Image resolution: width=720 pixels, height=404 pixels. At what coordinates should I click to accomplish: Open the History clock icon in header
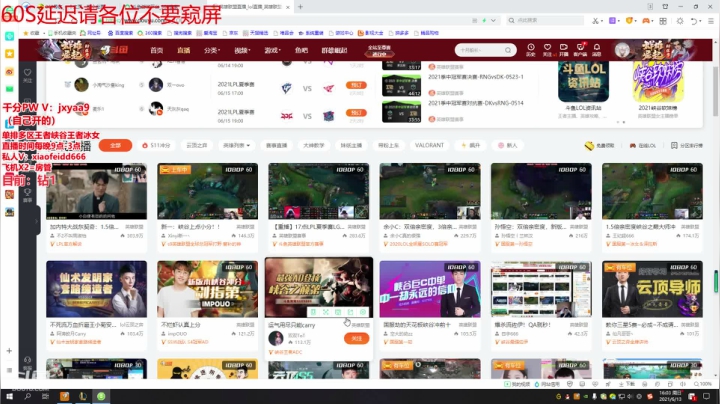[x=531, y=48]
